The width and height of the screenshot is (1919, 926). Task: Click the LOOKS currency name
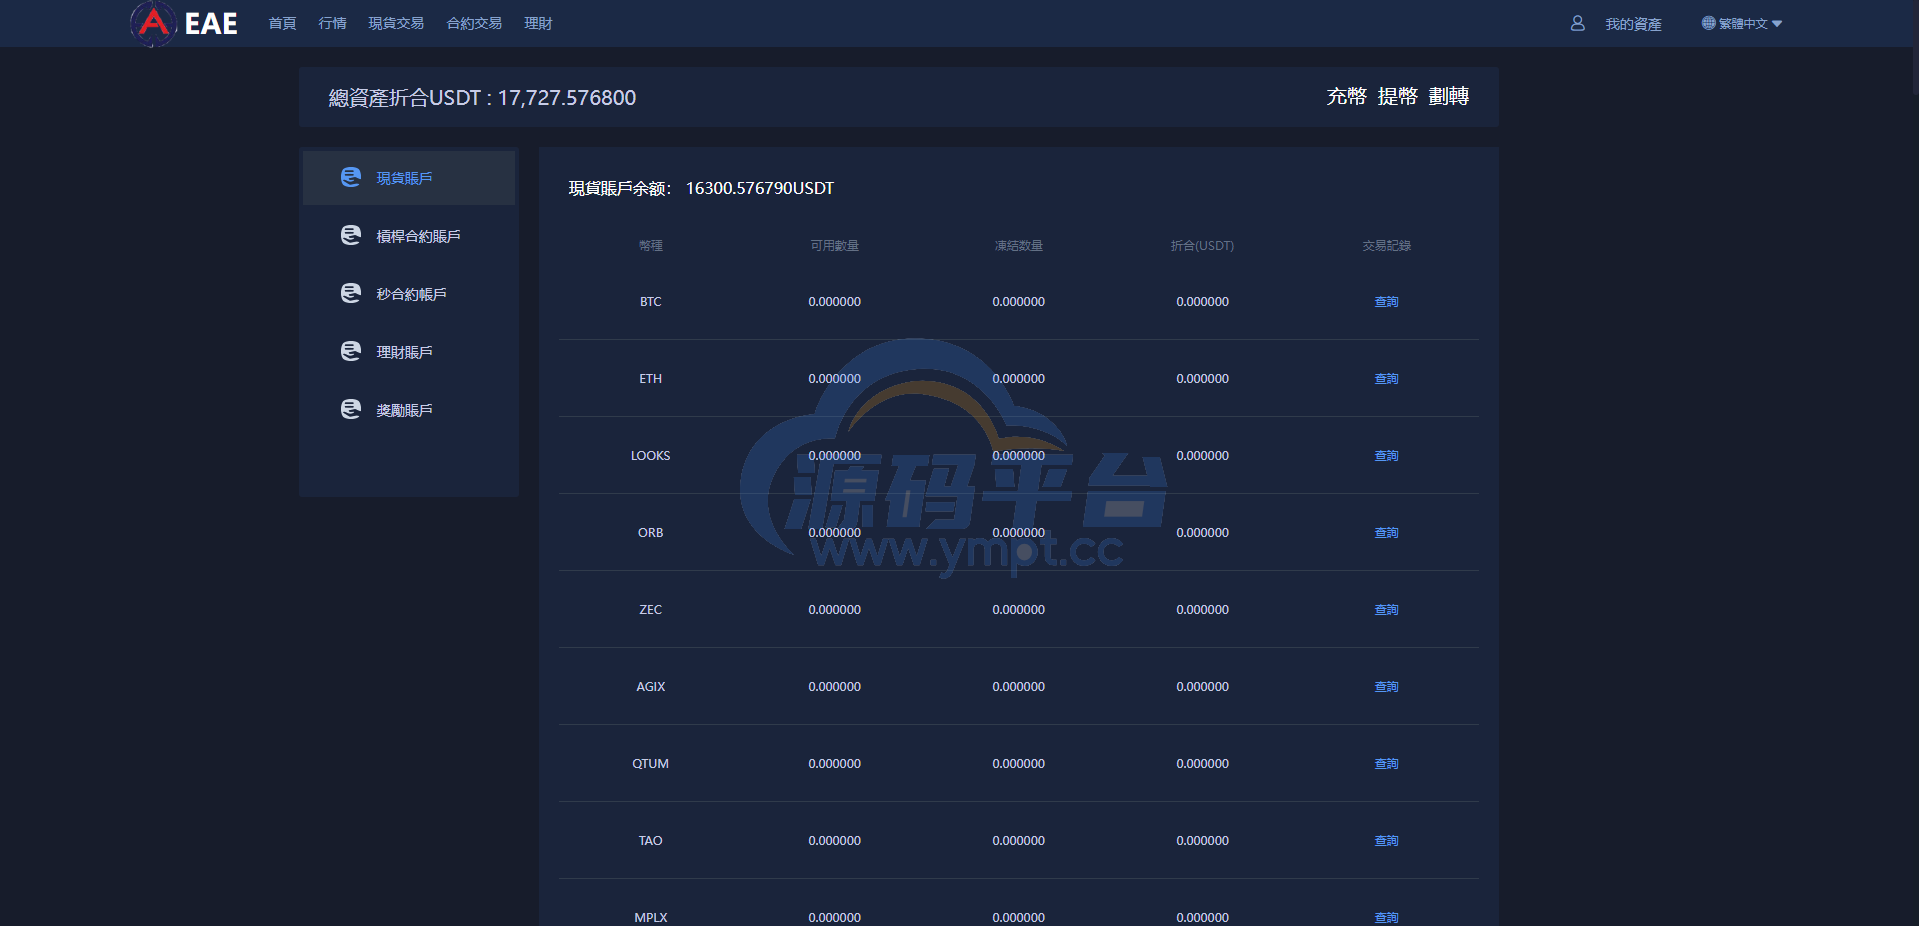click(x=650, y=456)
